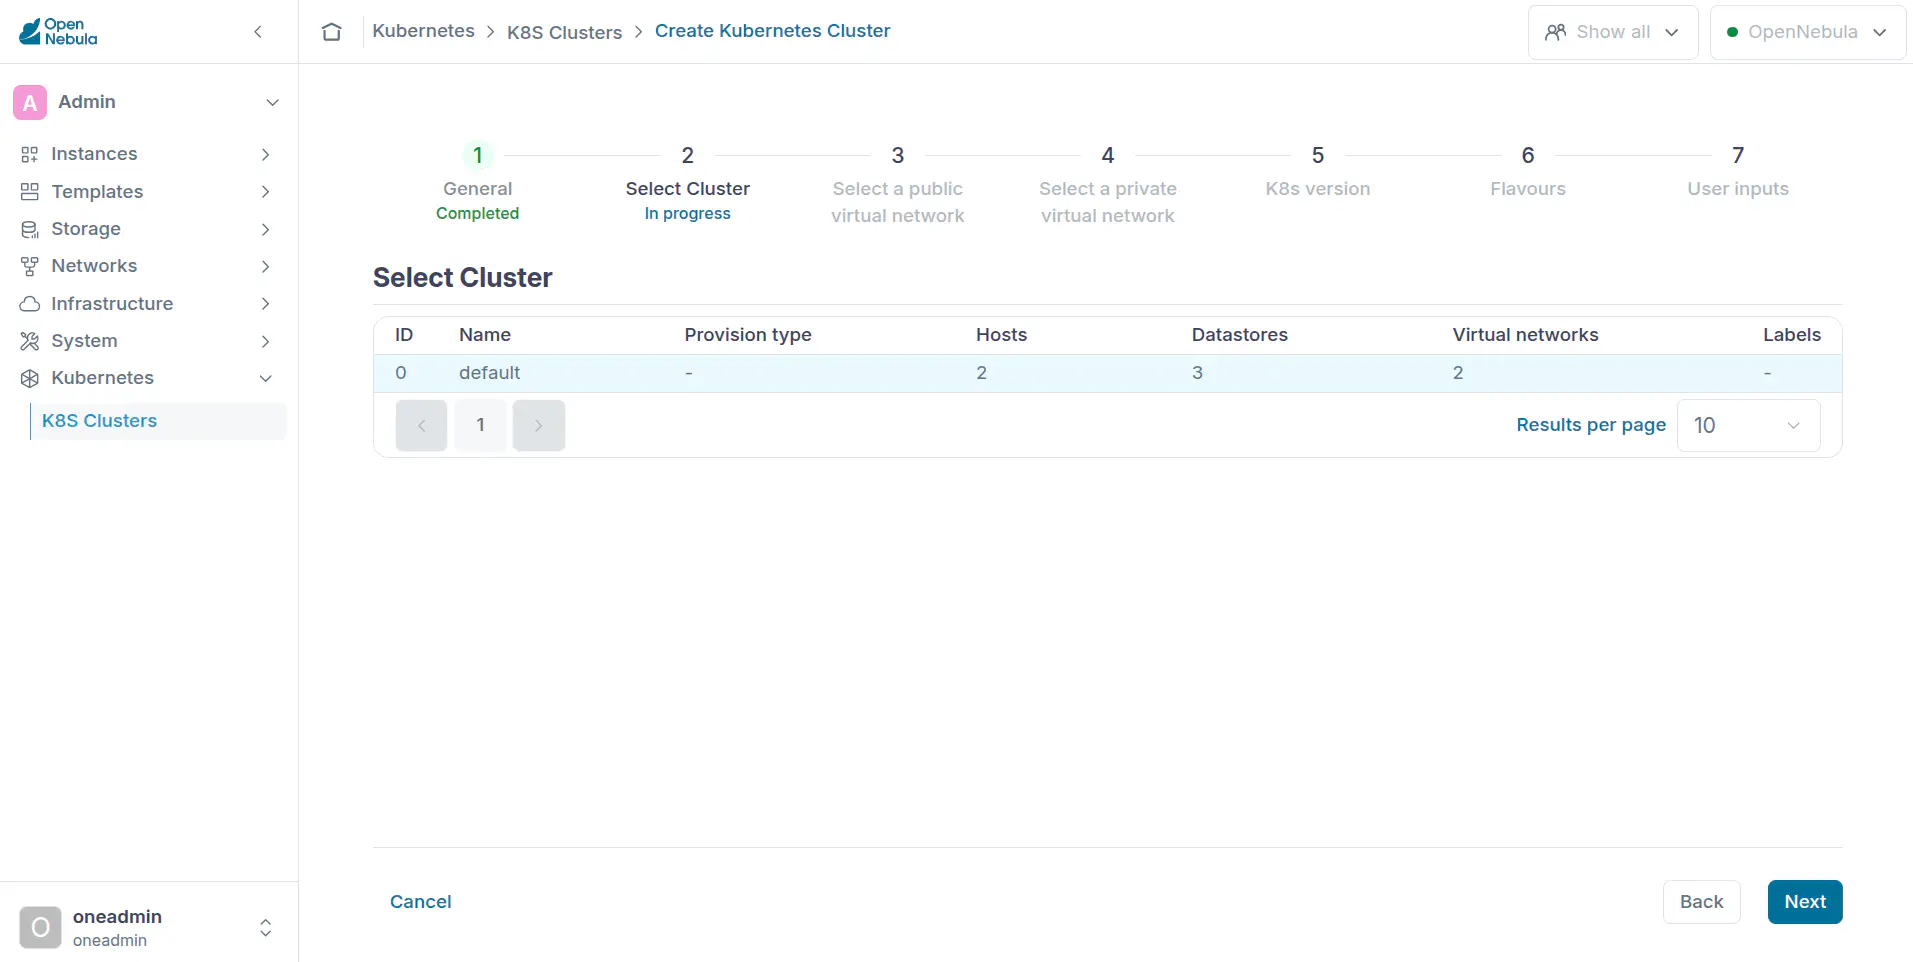Click the Show all users icon
Screen dimensions: 1913x962
click(1555, 32)
